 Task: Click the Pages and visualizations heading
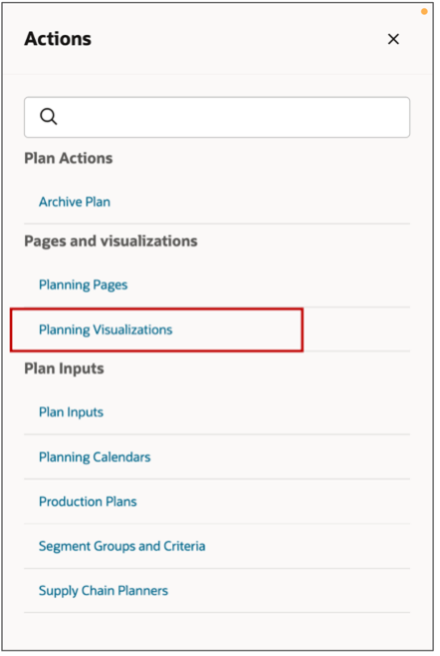point(111,241)
